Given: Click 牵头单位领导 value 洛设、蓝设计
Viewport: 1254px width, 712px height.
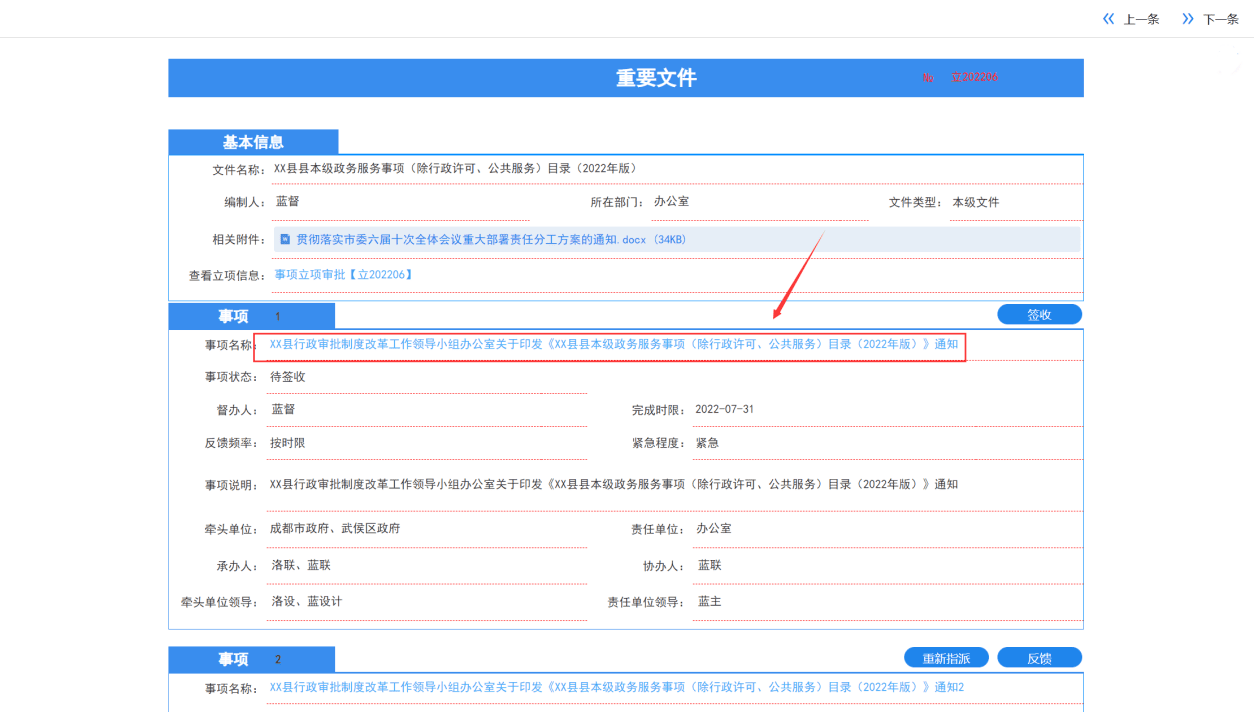Looking at the screenshot, I should pyautogui.click(x=307, y=602).
